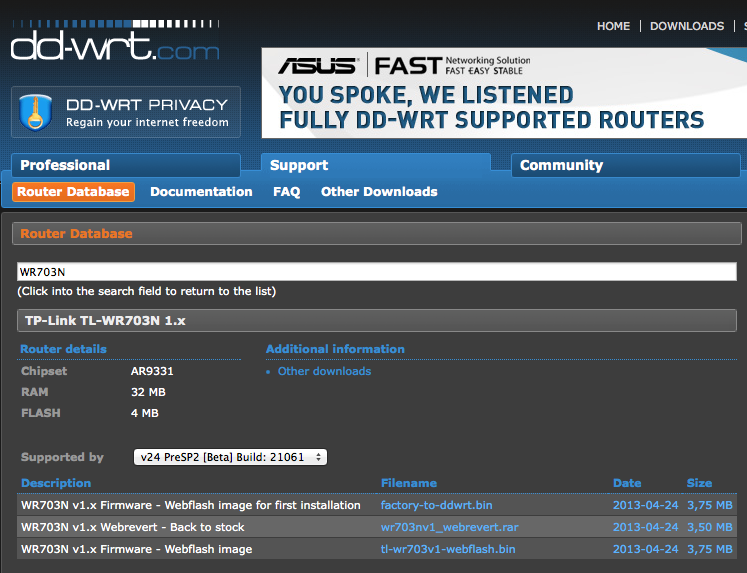Click the TP-Link TL-WR703N 1.x result header
The width and height of the screenshot is (747, 573).
pyautogui.click(x=376, y=321)
